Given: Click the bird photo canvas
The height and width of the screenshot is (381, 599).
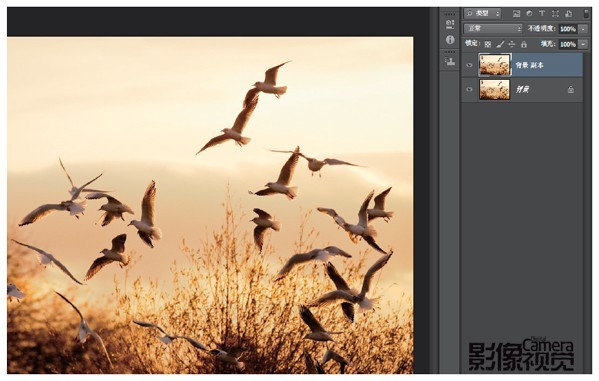Looking at the screenshot, I should 210,205.
